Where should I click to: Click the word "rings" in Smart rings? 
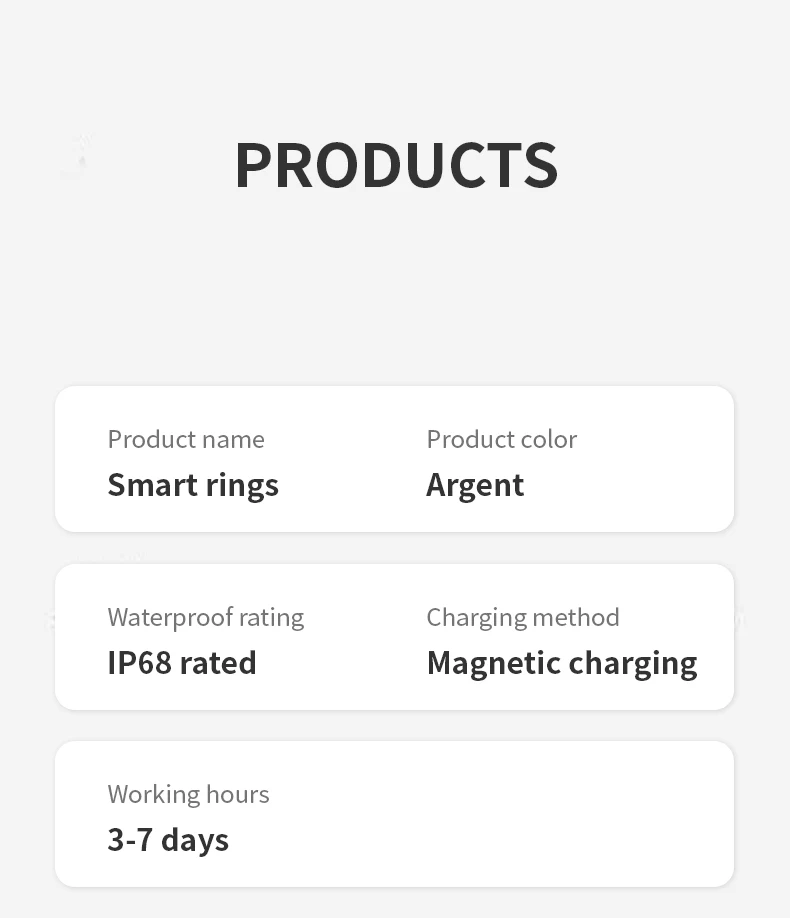tap(242, 486)
